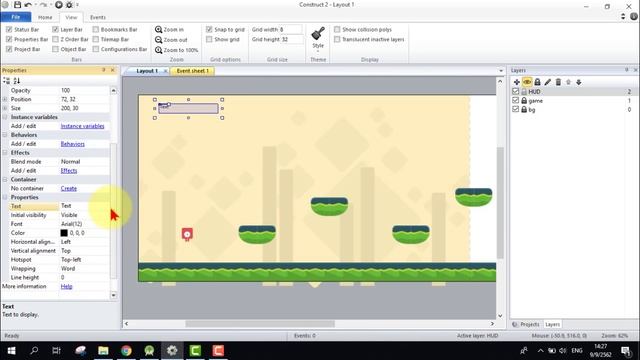
Task: Delete the selected layer with trash icon
Action: [558, 82]
